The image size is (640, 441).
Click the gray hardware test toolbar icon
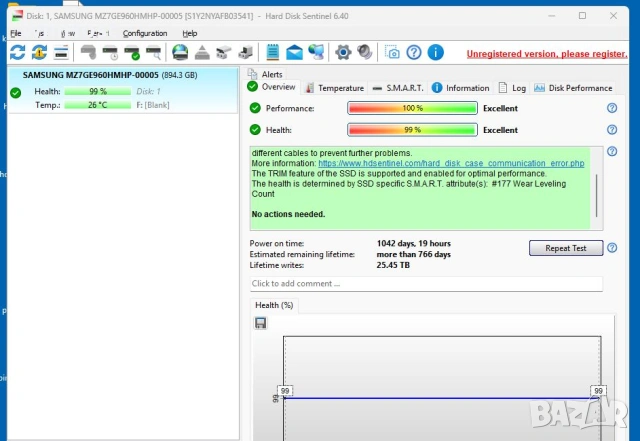click(88, 52)
